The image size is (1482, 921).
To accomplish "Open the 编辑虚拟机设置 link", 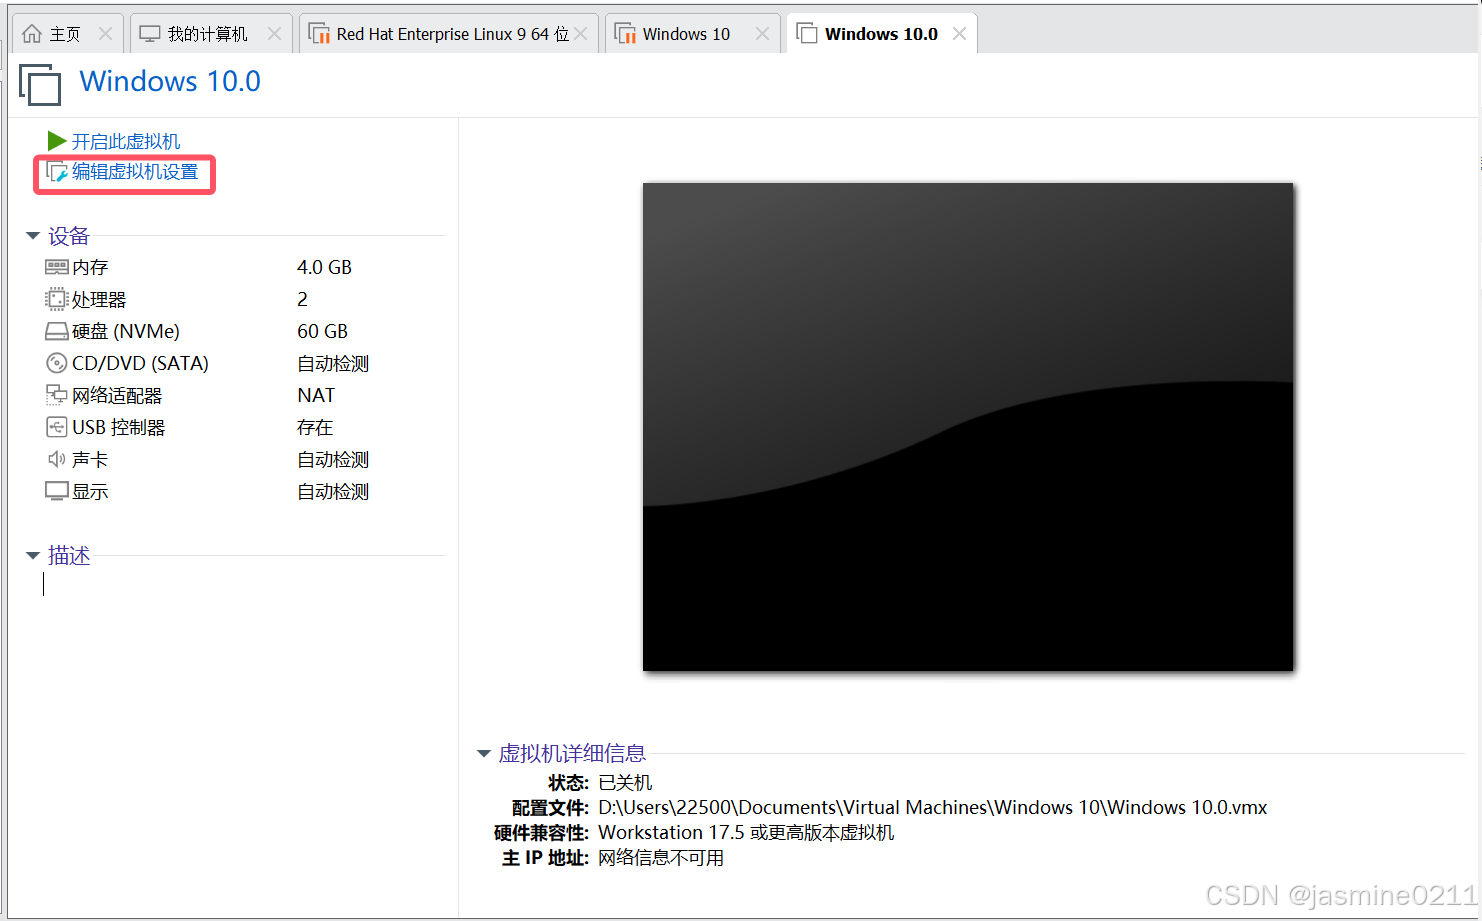I will (x=135, y=172).
